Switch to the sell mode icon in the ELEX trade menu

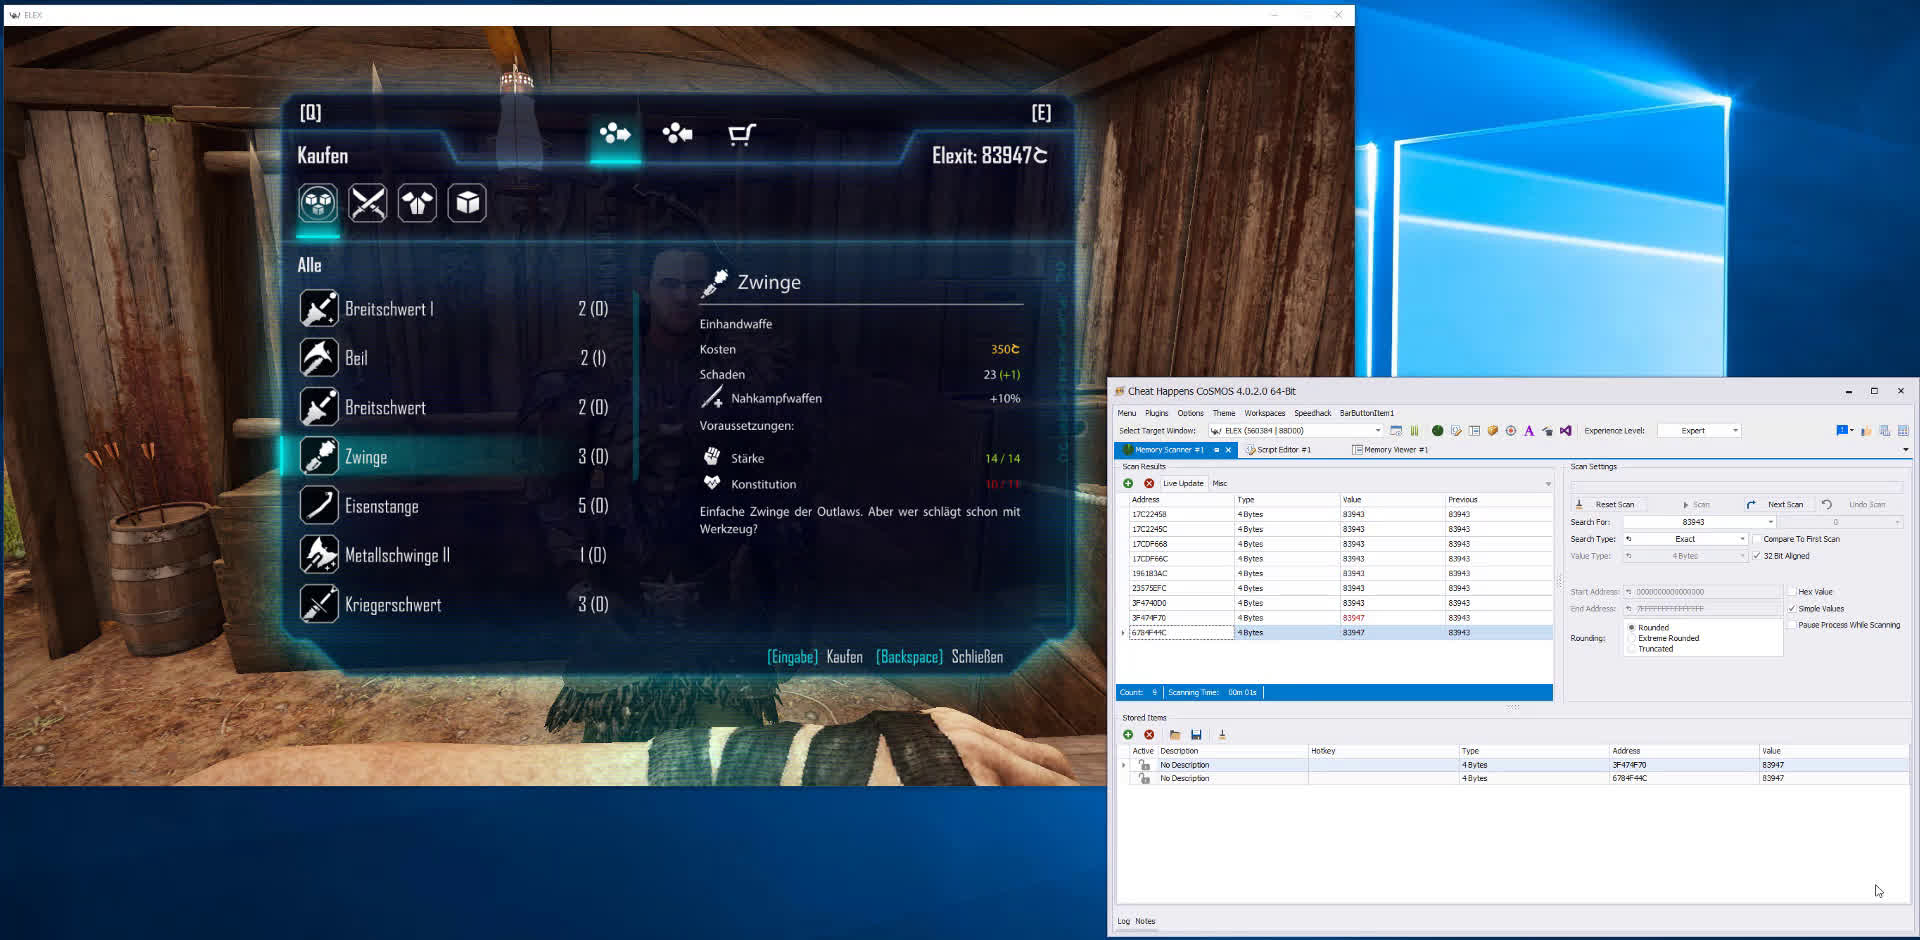point(677,133)
